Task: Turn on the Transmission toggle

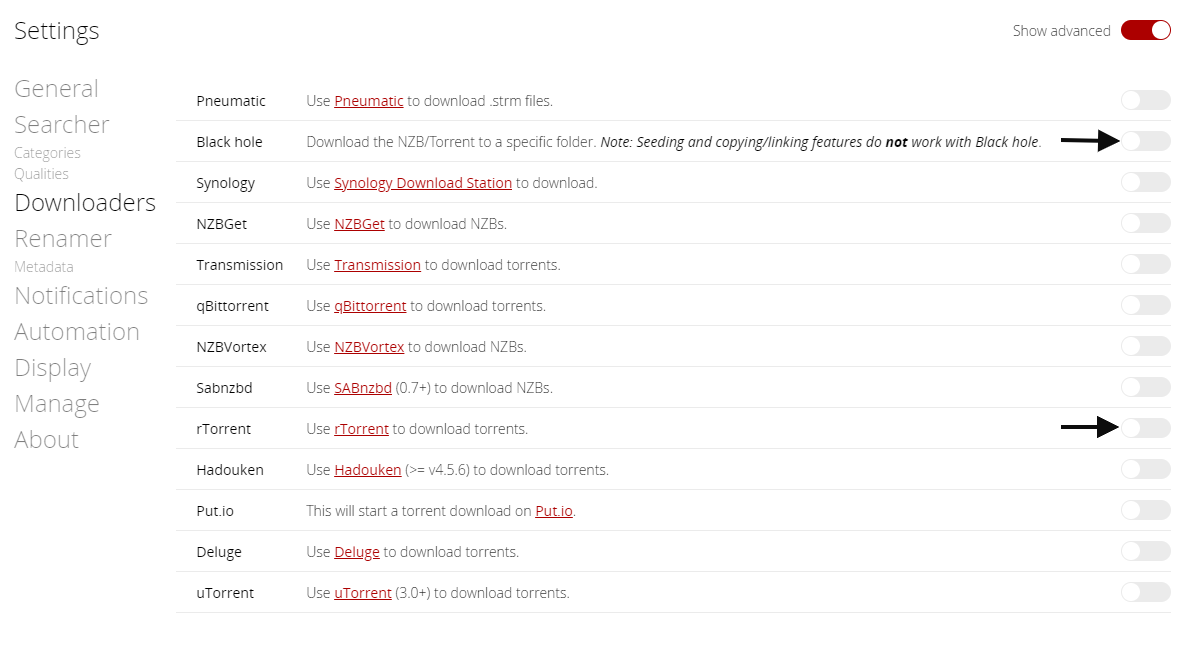Action: click(x=1145, y=264)
